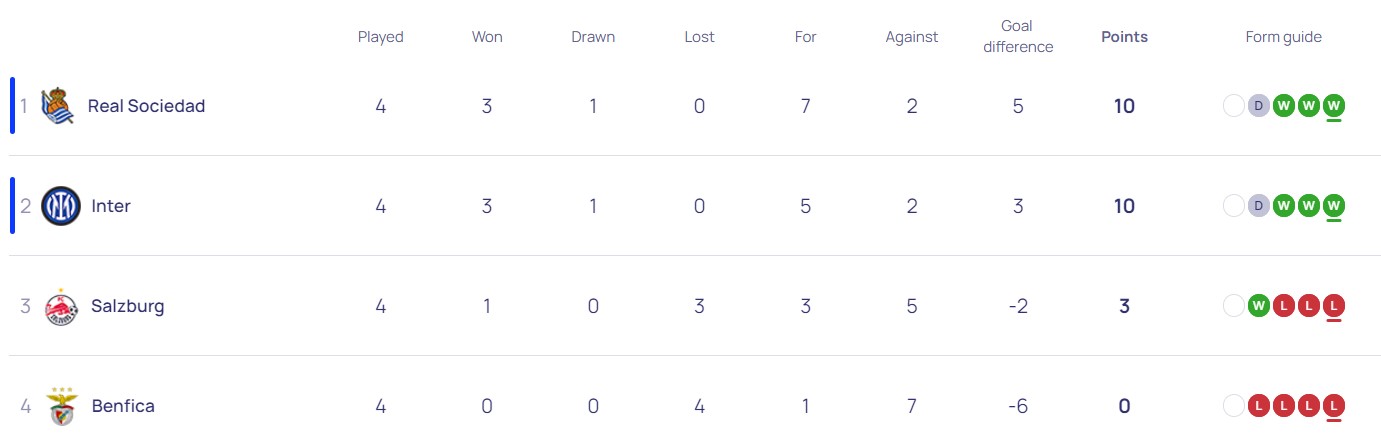Click Inter's empty first form circle
This screenshot has width=1381, height=447.
tap(1234, 206)
